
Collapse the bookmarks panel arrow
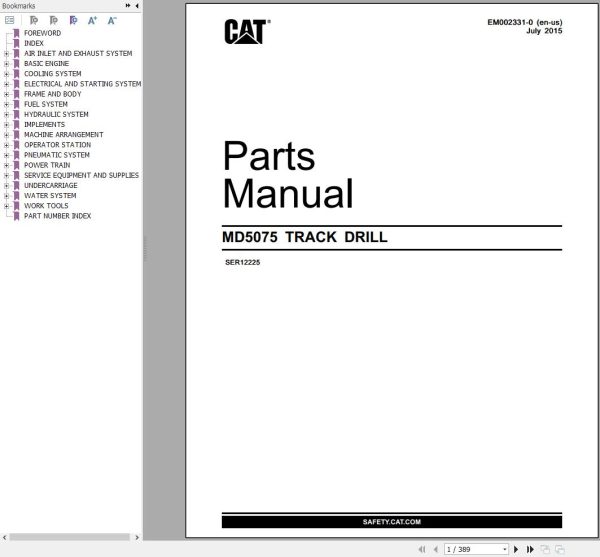[x=137, y=5]
